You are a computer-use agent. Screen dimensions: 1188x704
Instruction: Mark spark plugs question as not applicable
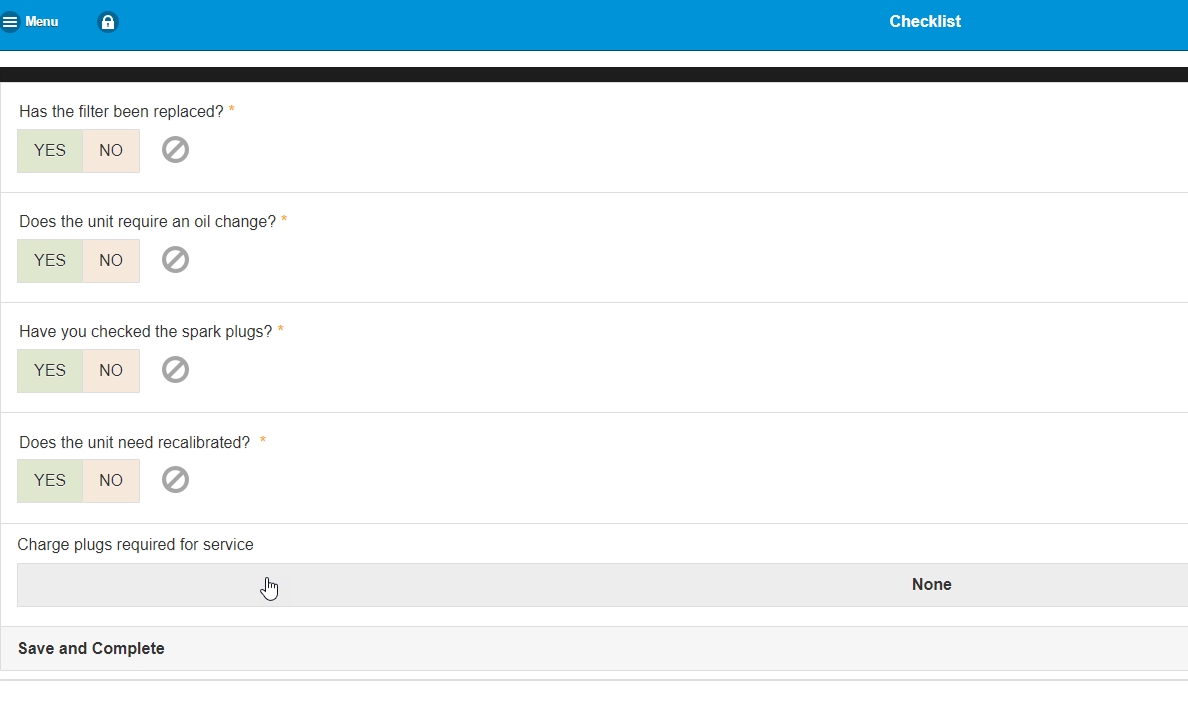point(175,370)
